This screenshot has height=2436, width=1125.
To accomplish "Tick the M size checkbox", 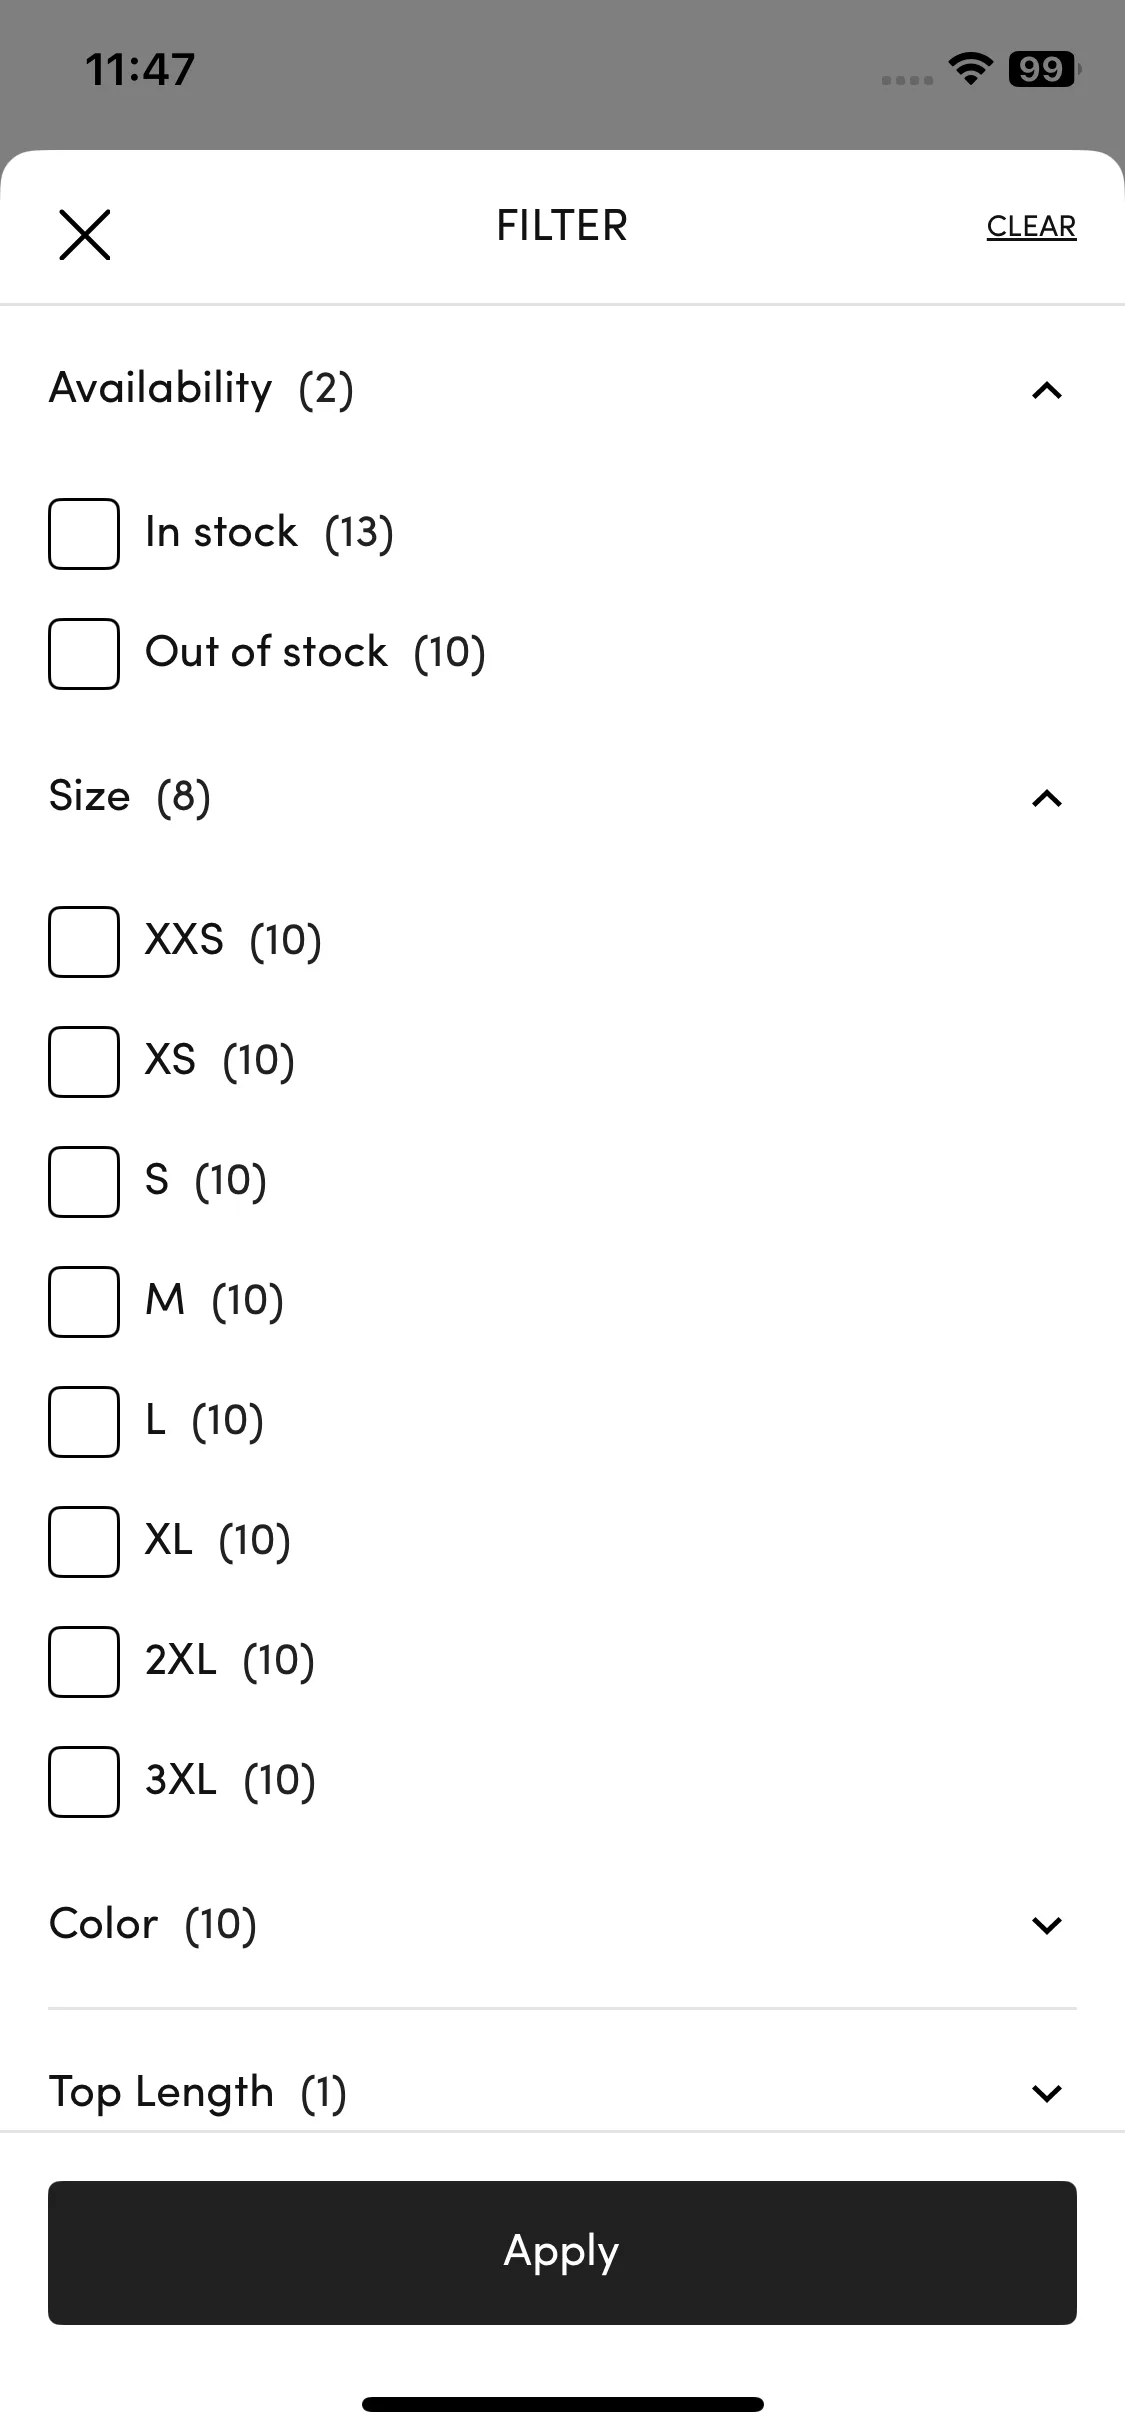I will click(84, 1302).
